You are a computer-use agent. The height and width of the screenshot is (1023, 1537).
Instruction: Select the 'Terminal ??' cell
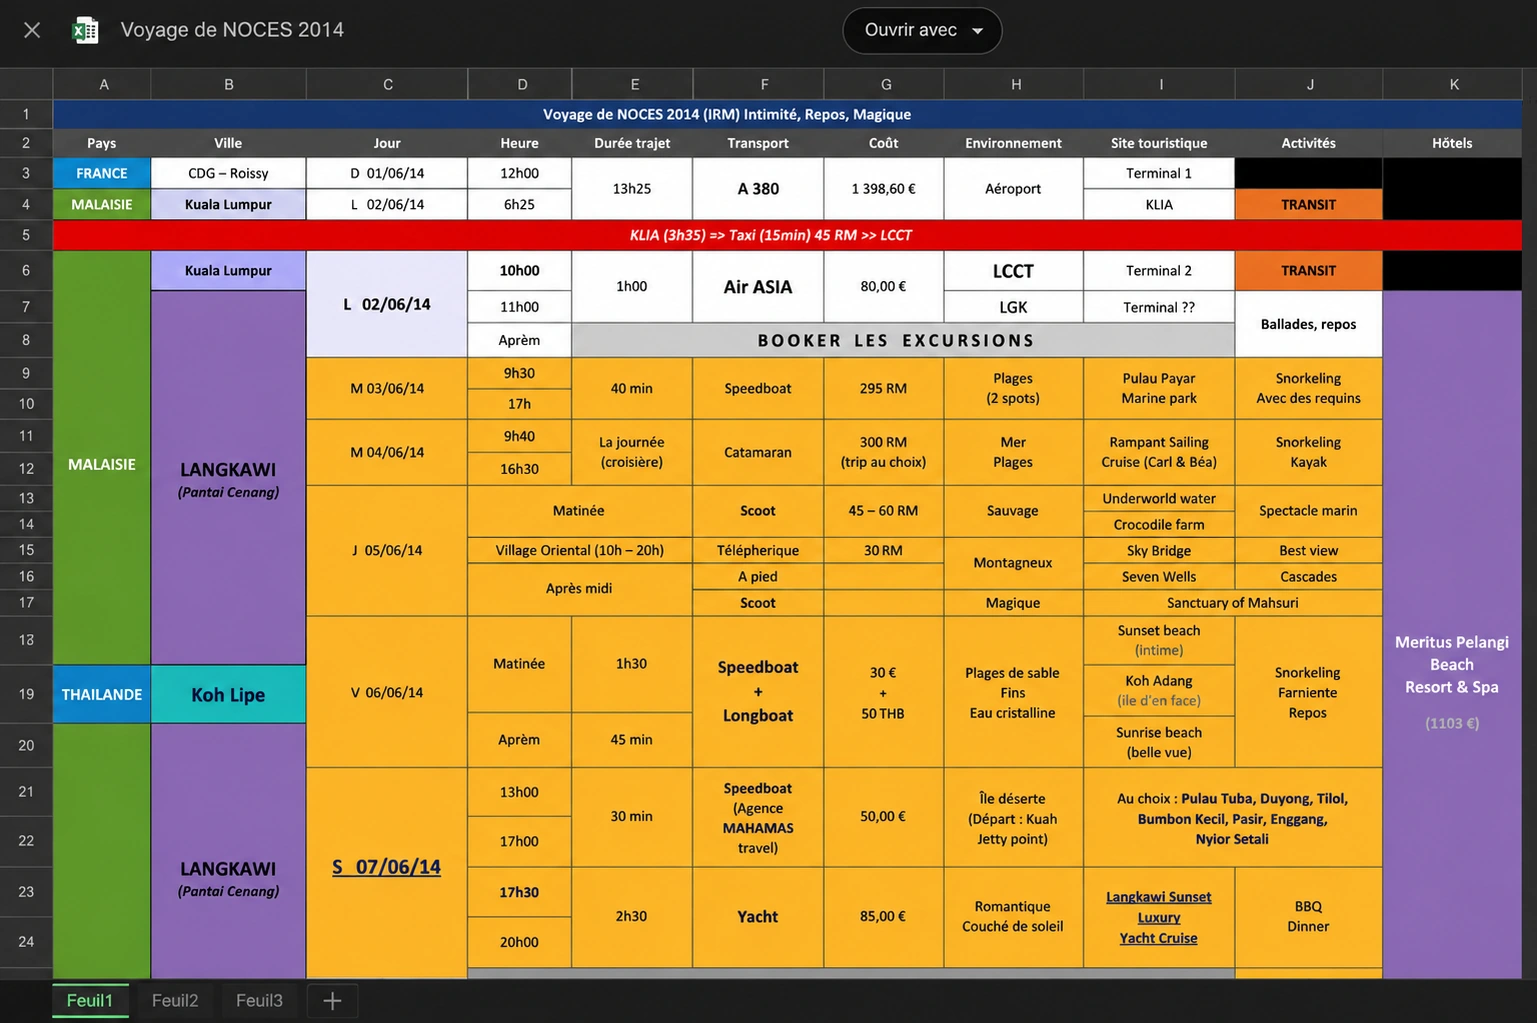click(x=1159, y=307)
